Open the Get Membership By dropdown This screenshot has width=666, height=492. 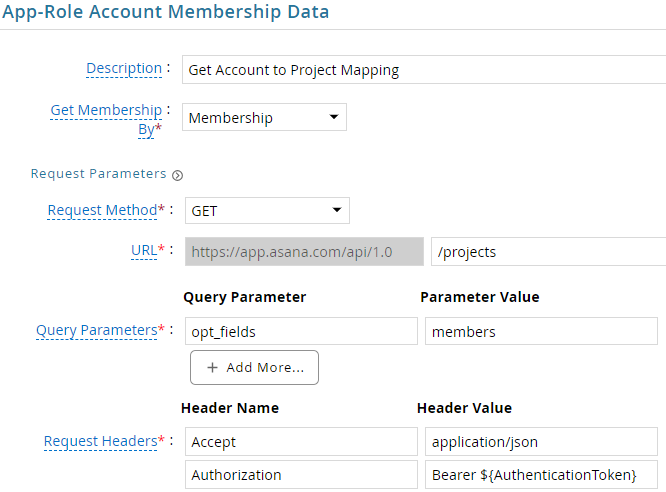click(264, 117)
